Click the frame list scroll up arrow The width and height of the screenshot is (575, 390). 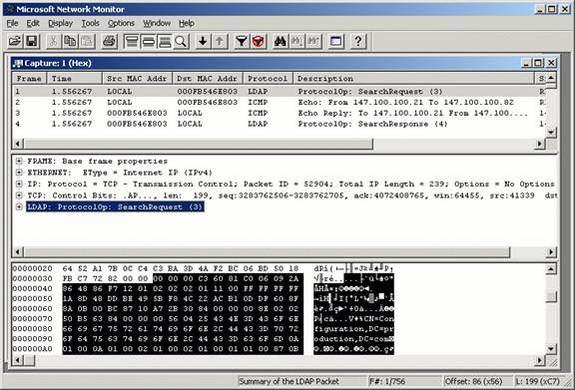551,78
